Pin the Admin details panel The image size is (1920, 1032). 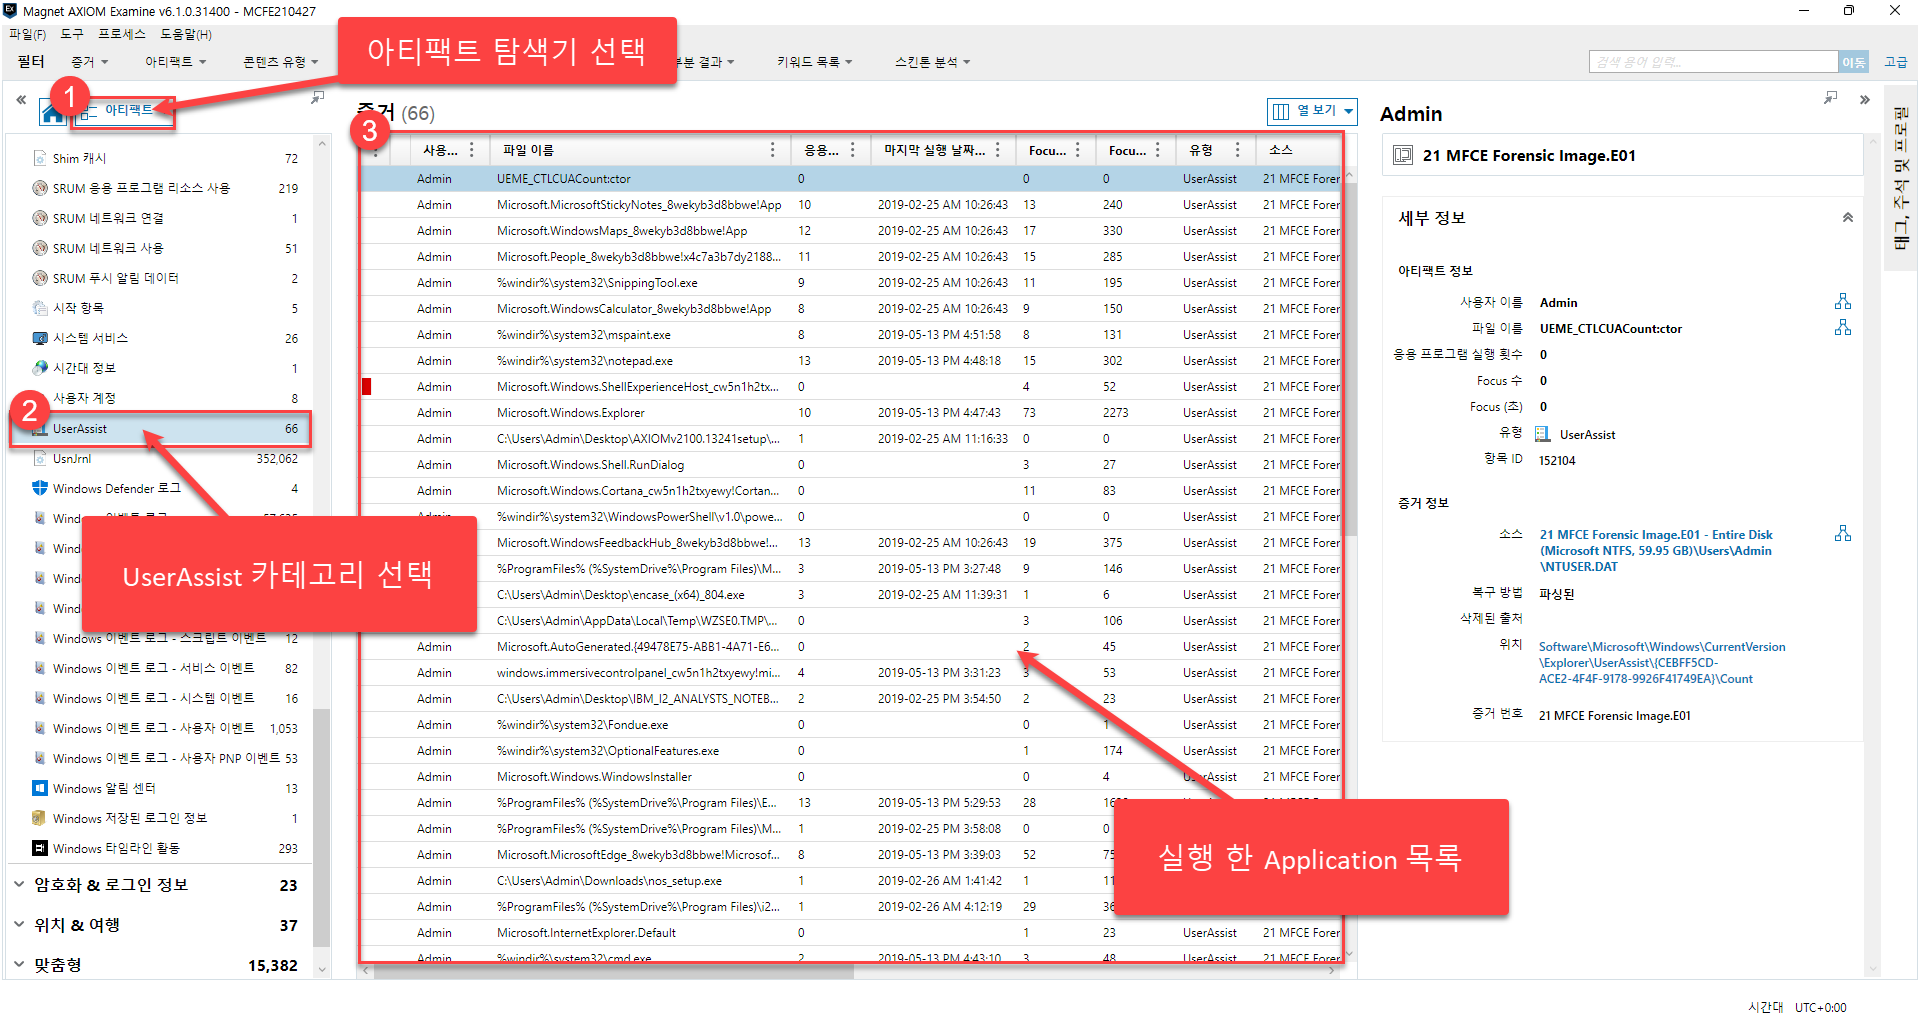1830,98
